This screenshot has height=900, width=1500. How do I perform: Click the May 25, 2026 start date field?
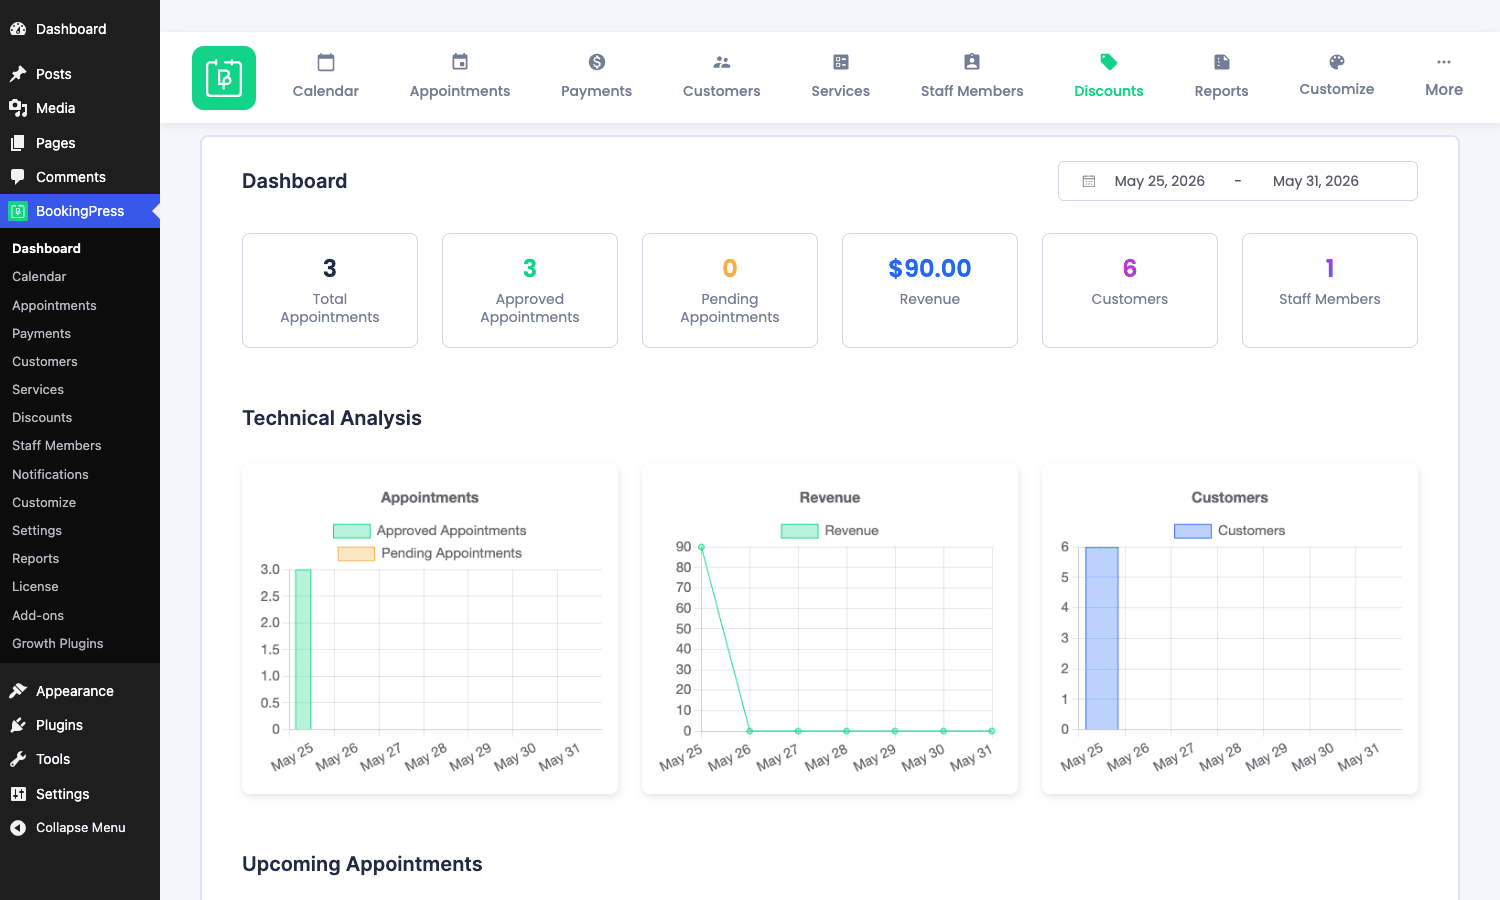(x=1160, y=181)
